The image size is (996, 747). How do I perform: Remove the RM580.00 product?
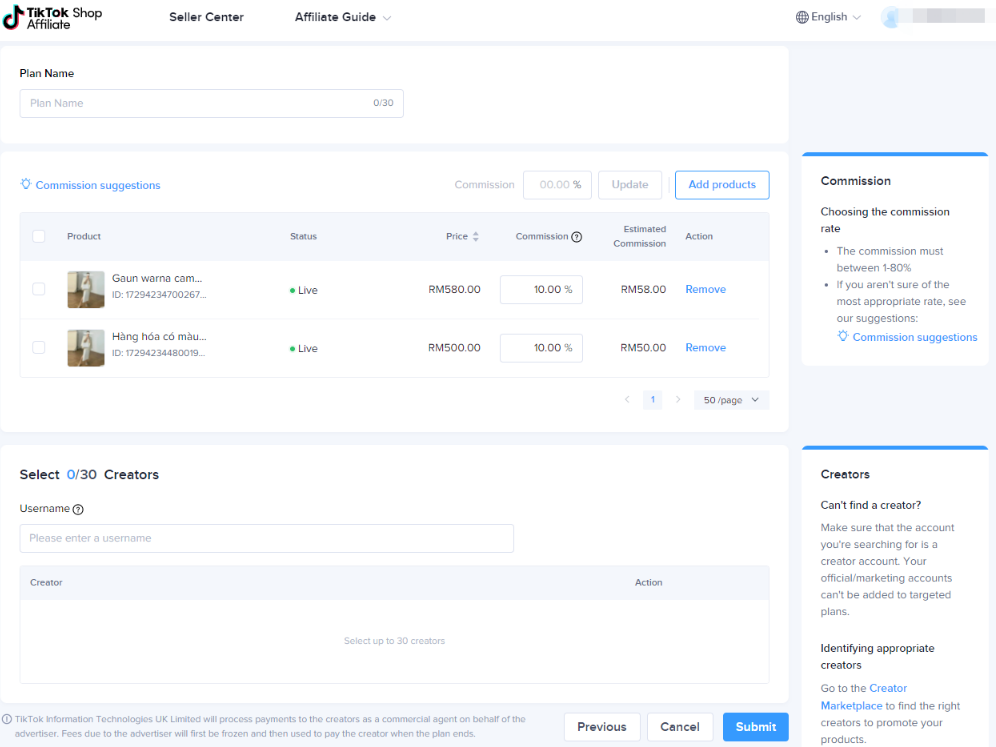point(705,289)
